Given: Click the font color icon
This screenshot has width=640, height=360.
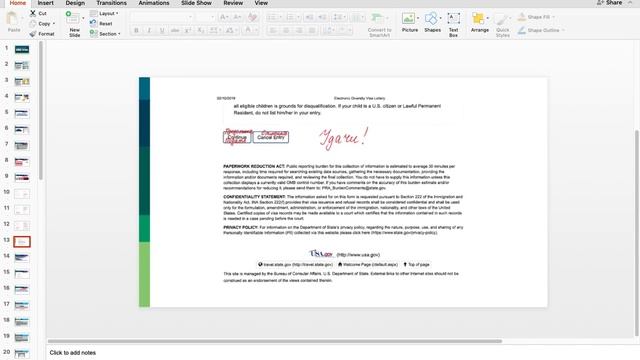Looking at the screenshot, I should (x=248, y=30).
